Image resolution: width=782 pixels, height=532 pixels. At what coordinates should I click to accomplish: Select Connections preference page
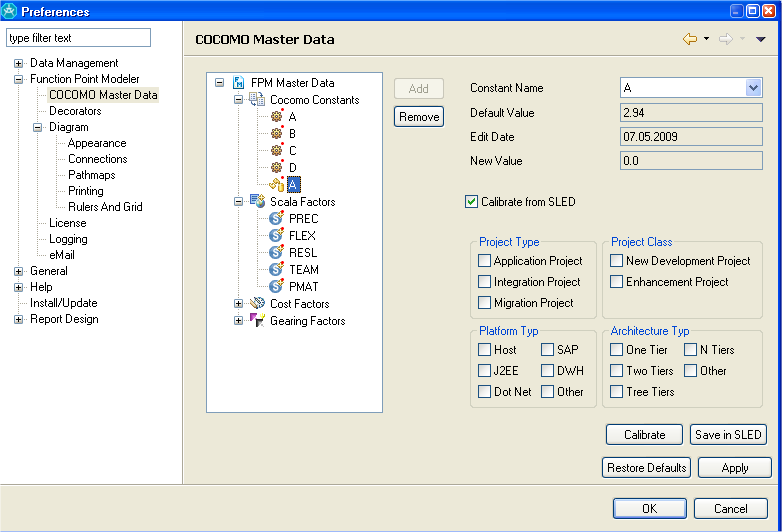[98, 159]
